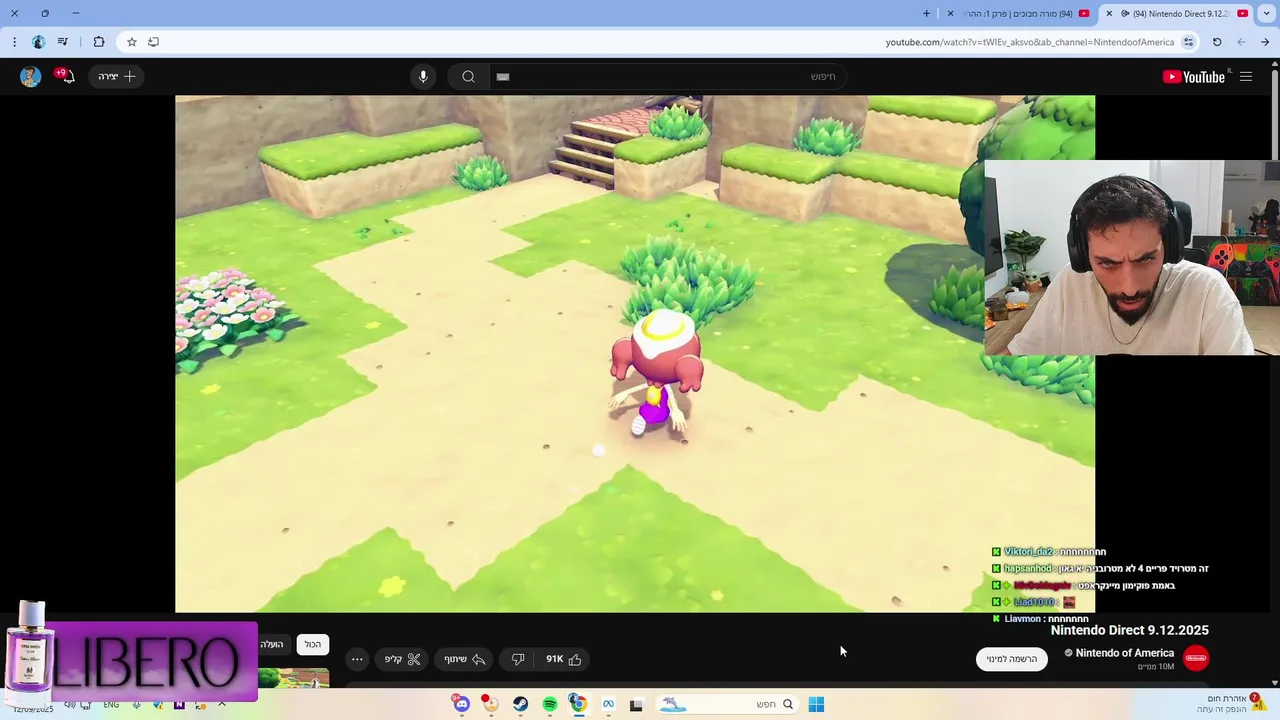
Task: View site information icon in address bar
Action: pos(1188,42)
